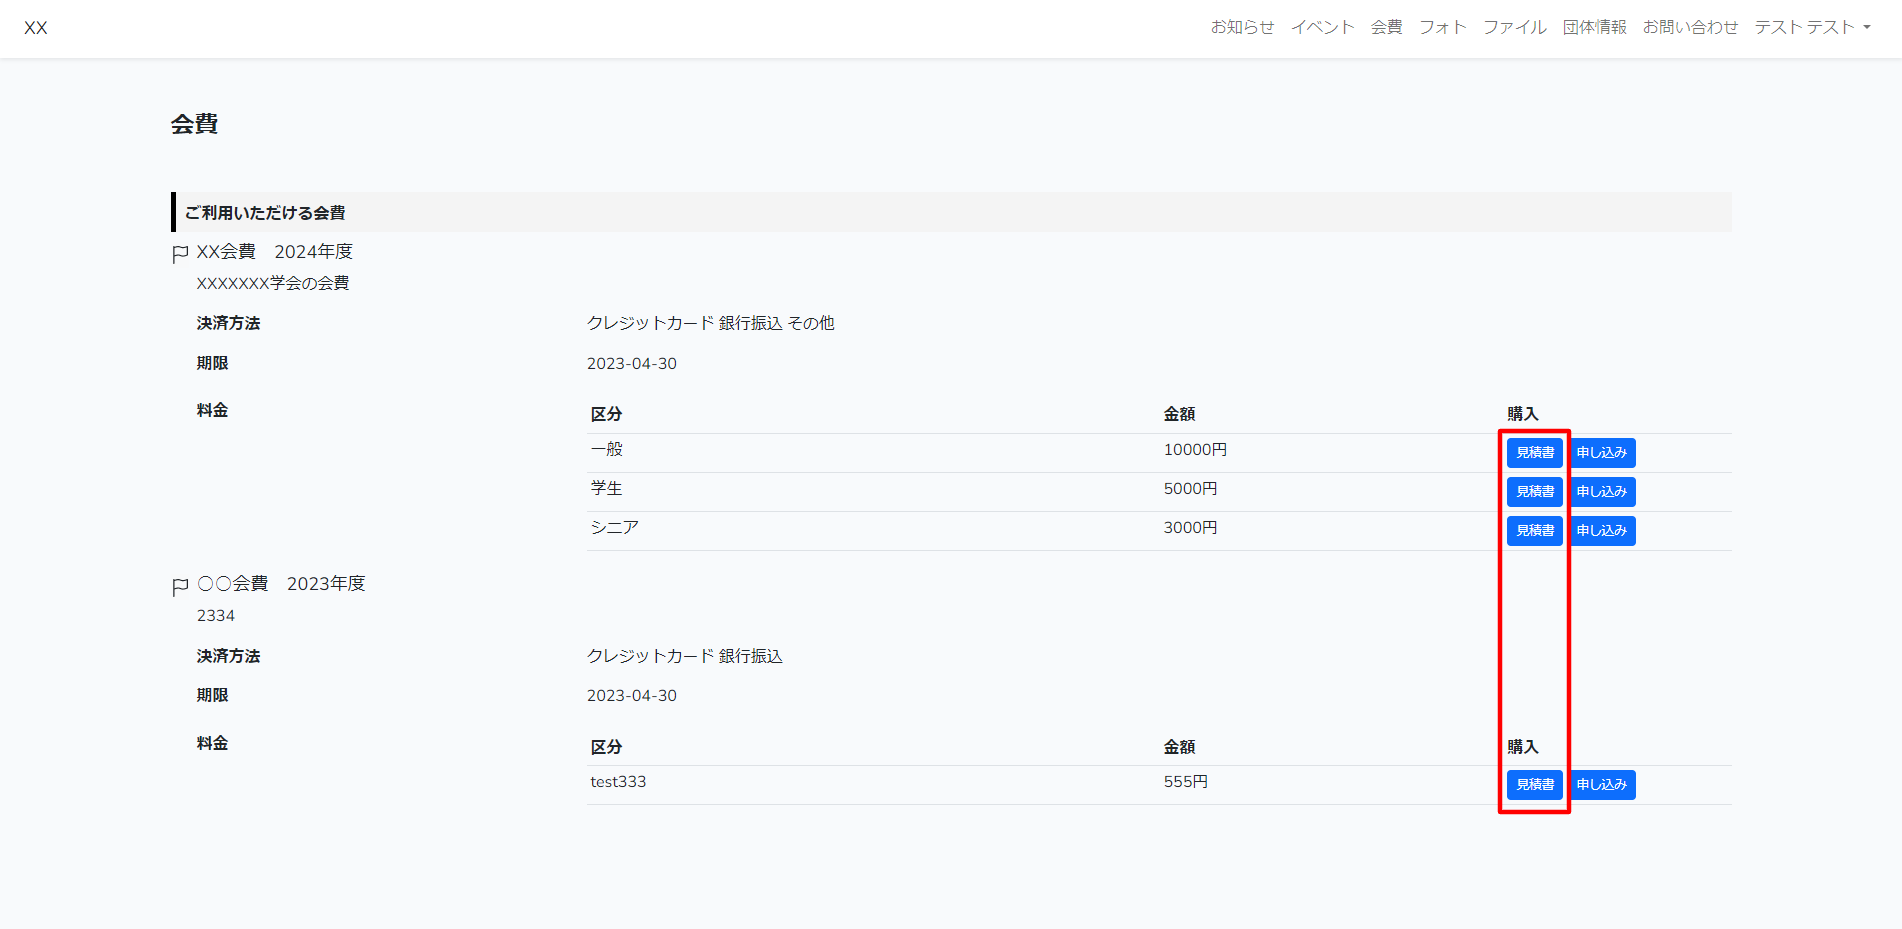The image size is (1902, 929).
Task: Click the 5000円 amount cell
Action: (1190, 489)
